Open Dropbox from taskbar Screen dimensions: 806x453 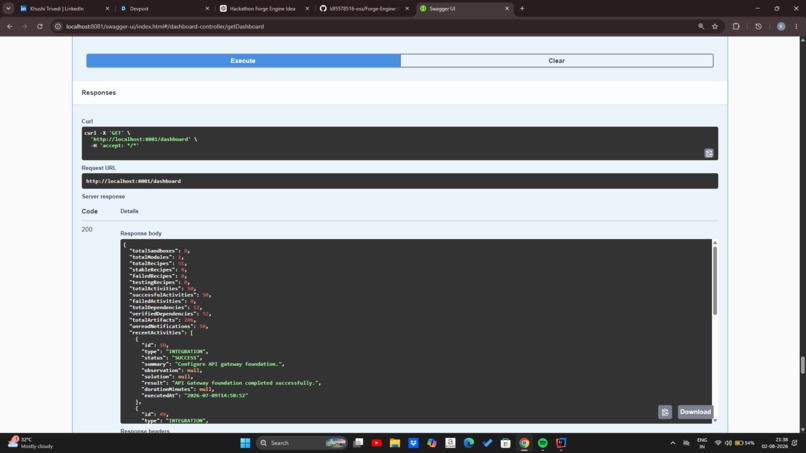pyautogui.click(x=413, y=443)
